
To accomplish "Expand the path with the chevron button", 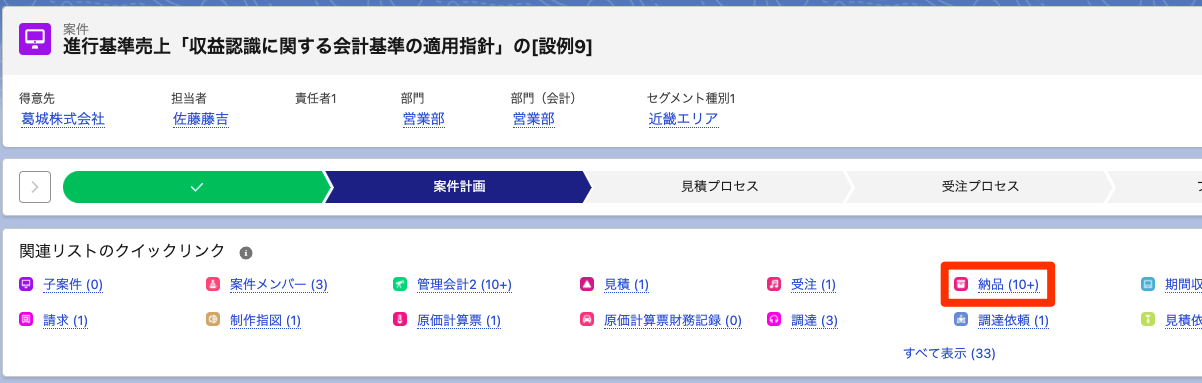I will pos(35,187).
